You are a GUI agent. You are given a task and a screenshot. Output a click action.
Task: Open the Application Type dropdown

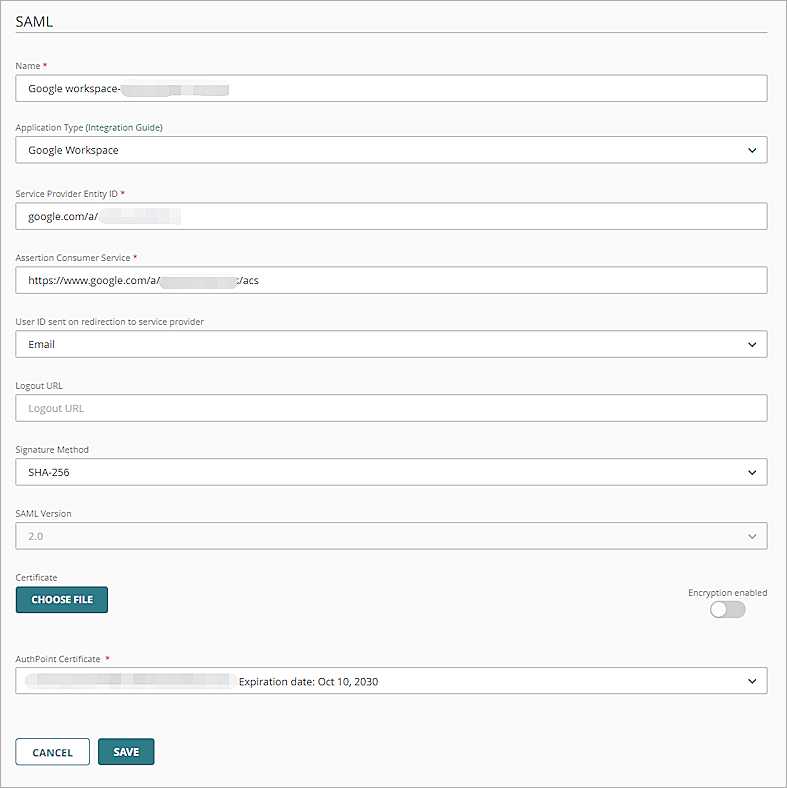(x=391, y=150)
